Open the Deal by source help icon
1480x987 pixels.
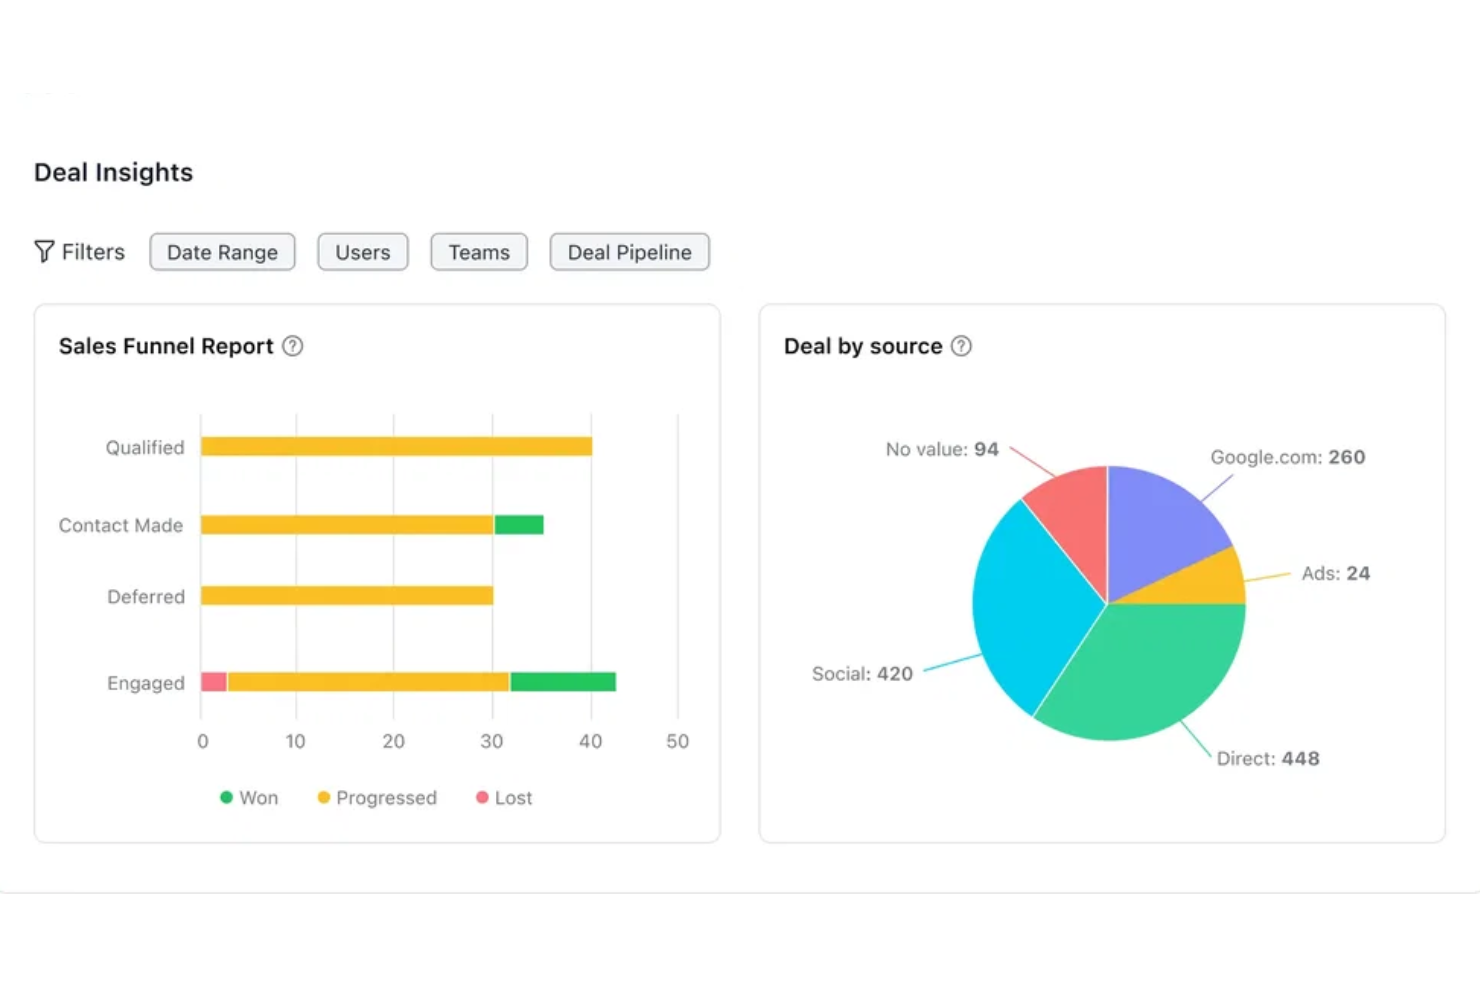coord(961,346)
